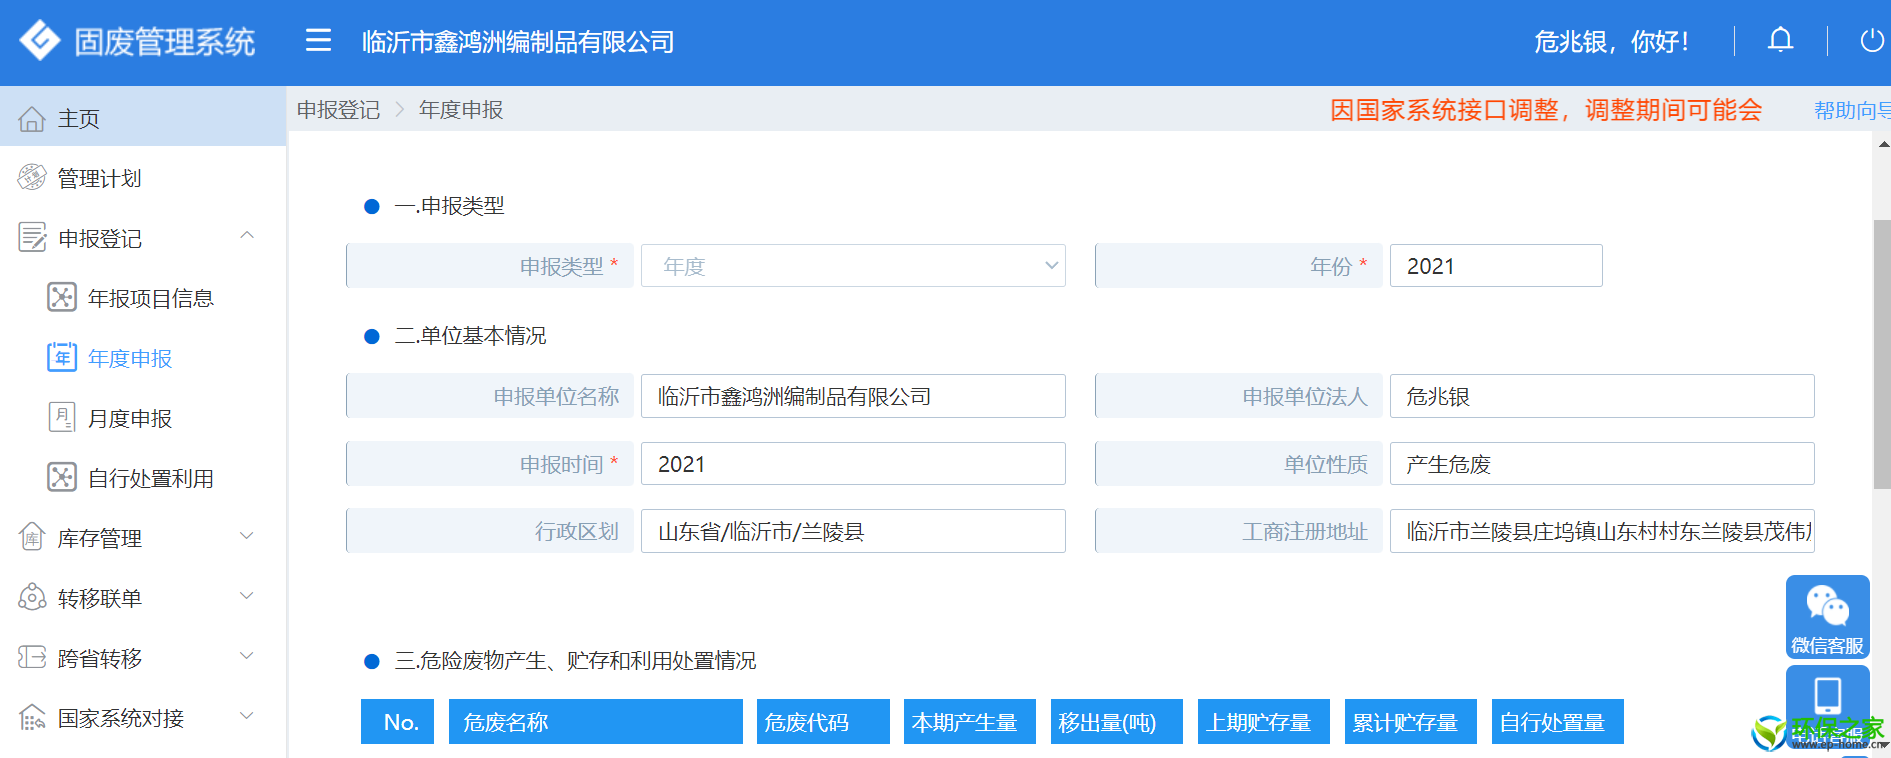Click section heading 二.单位基本情况

coord(471,336)
